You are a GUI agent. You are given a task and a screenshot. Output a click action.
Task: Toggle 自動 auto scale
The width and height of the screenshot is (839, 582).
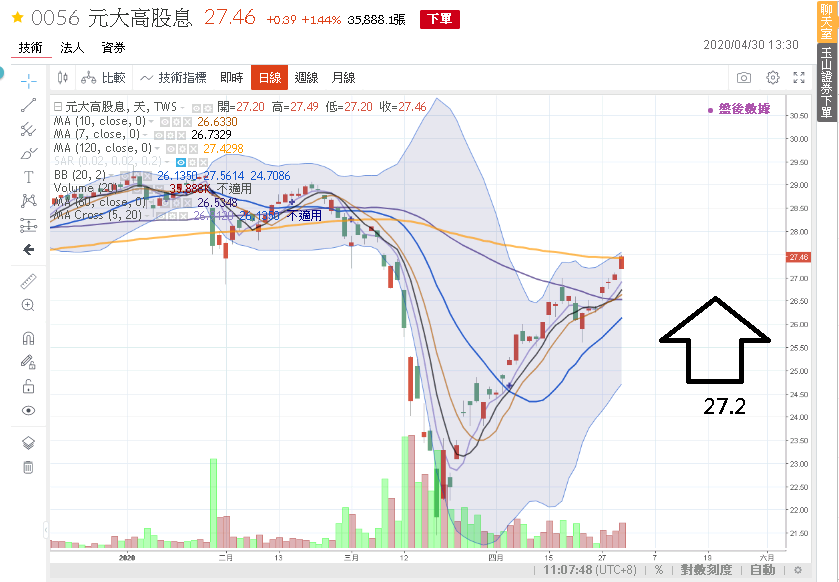pyautogui.click(x=763, y=570)
